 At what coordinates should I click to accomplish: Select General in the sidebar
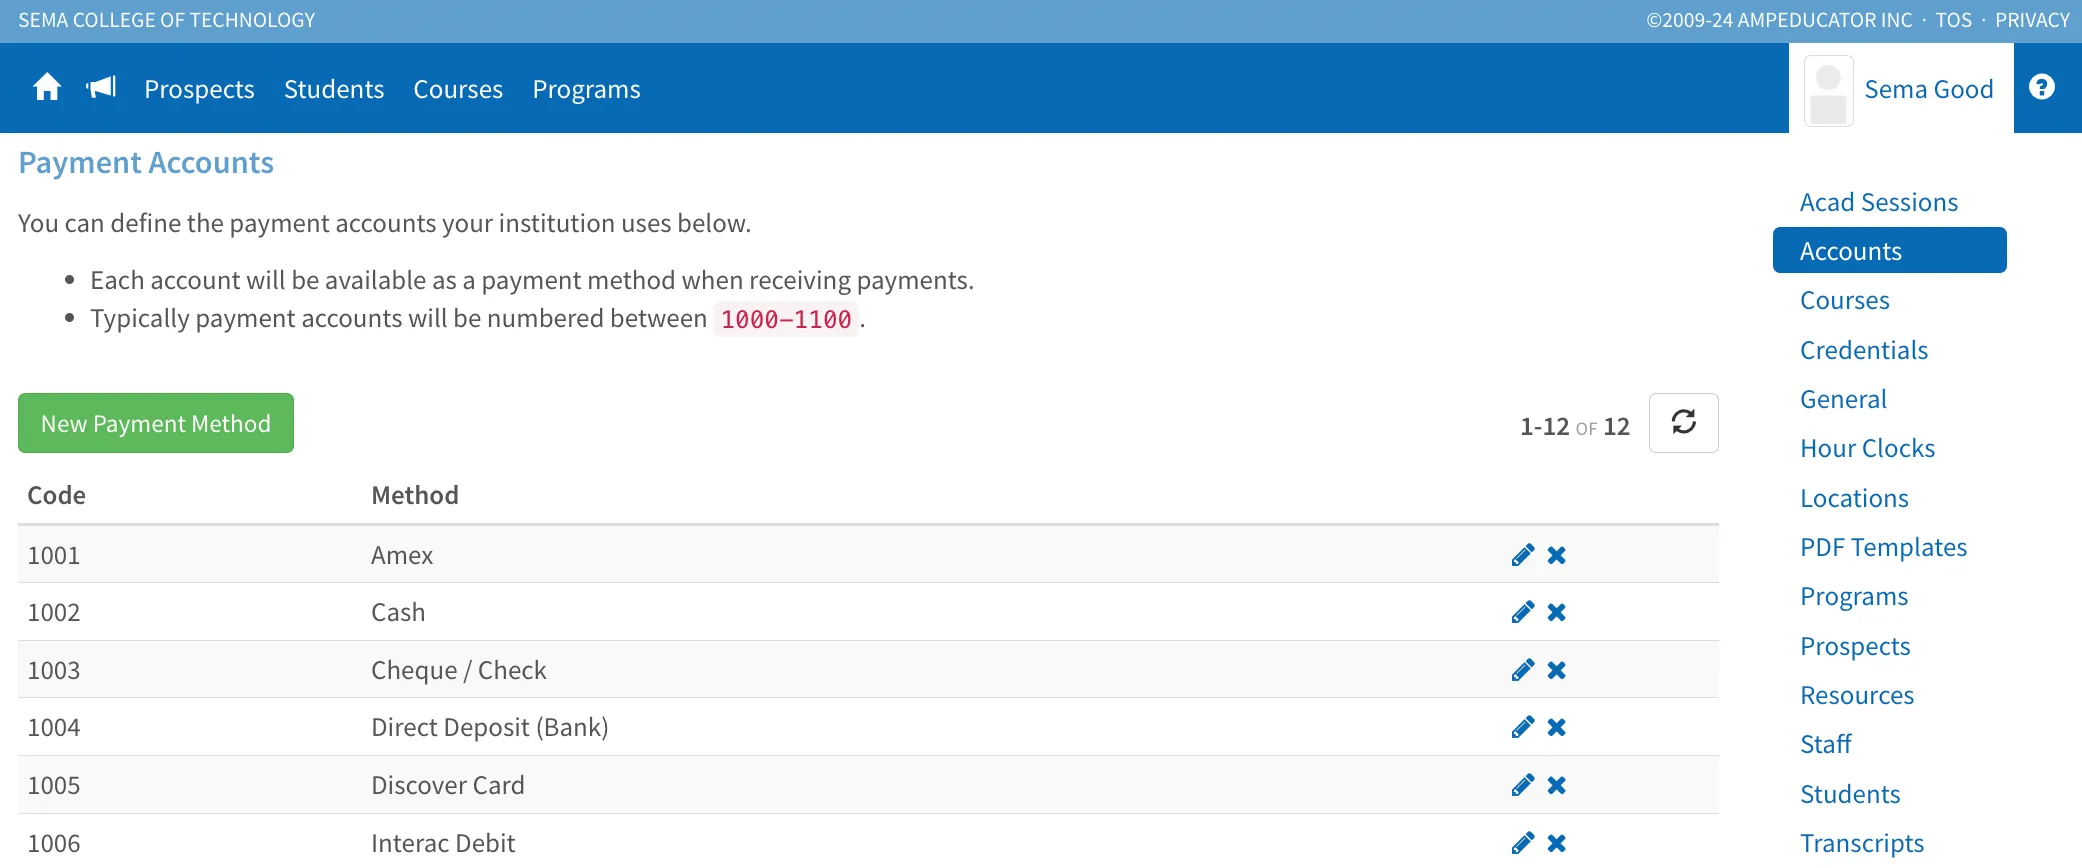[1843, 399]
